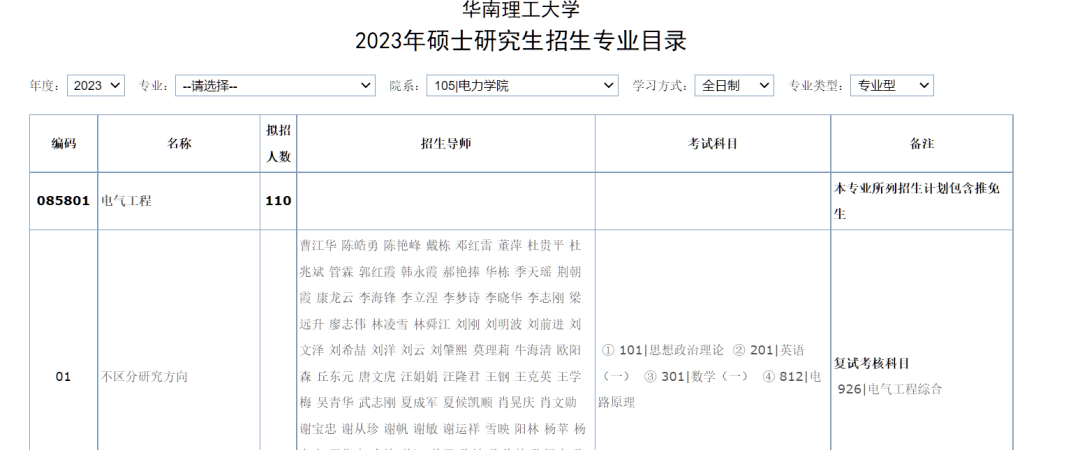Select the code cell 085801
1080x450 pixels.
[63, 201]
